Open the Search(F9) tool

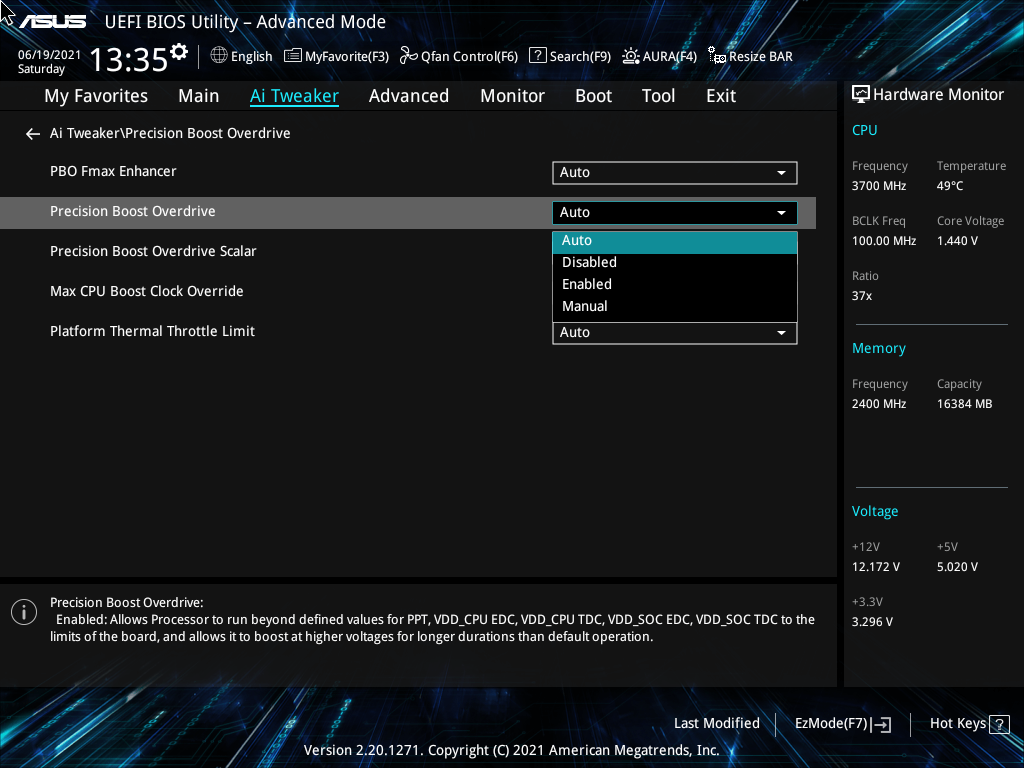[569, 56]
